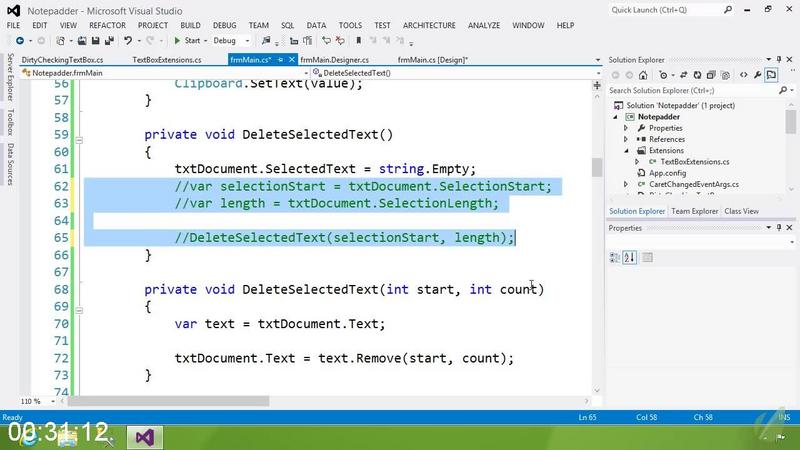This screenshot has height=450, width=800.
Task: Toggle Alphabetical sort in Properties panel
Action: coord(630,258)
